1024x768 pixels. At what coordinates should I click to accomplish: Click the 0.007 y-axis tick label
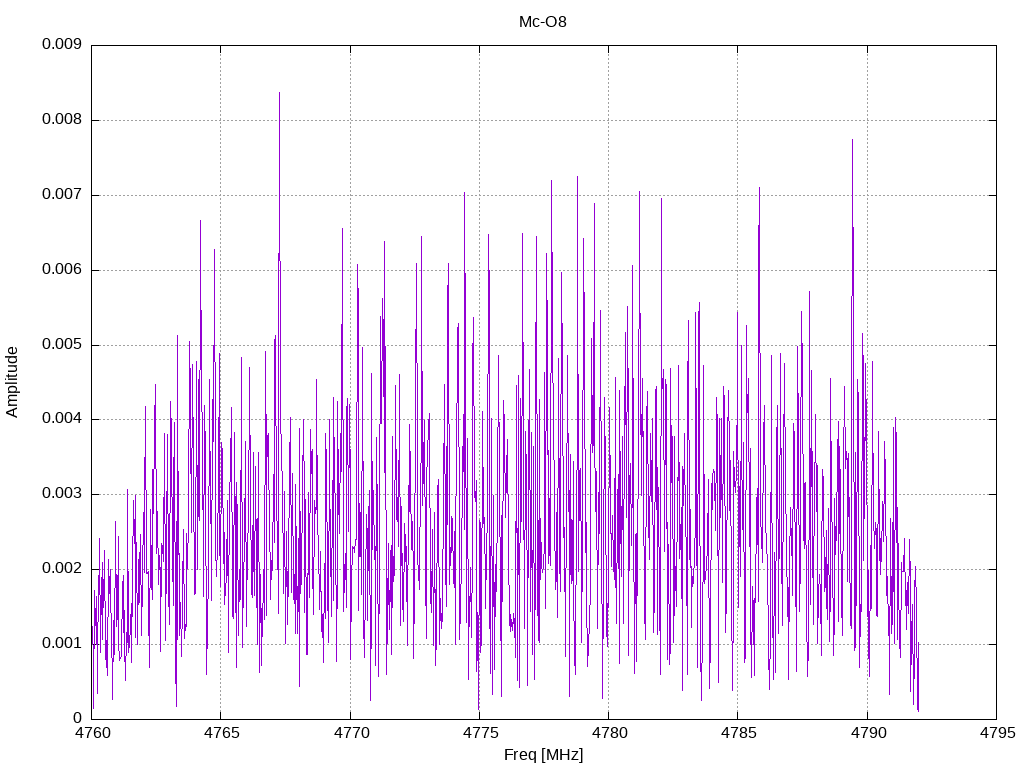(62, 195)
